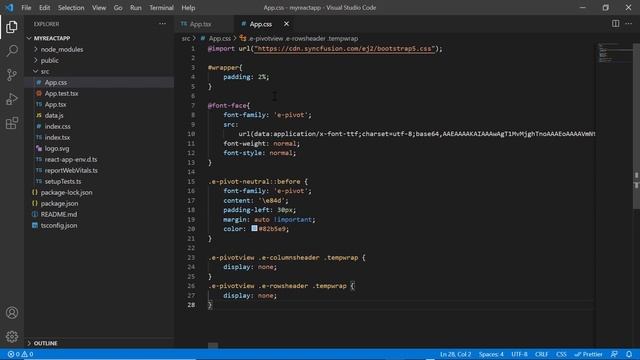
Task: Select App.css in the file tree
Action: point(56,82)
